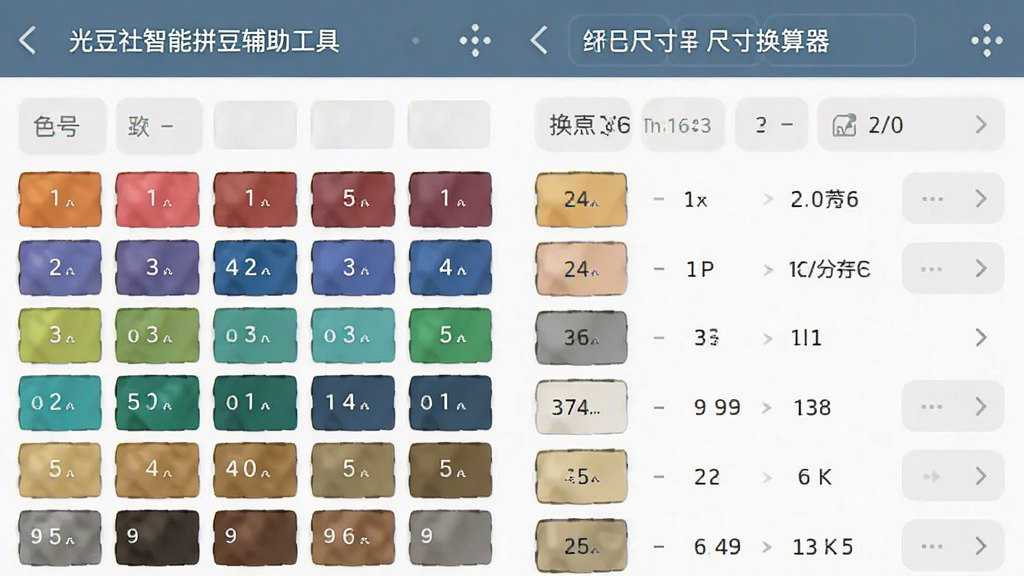Select the peach 24 swatch in the converter

tap(581, 269)
